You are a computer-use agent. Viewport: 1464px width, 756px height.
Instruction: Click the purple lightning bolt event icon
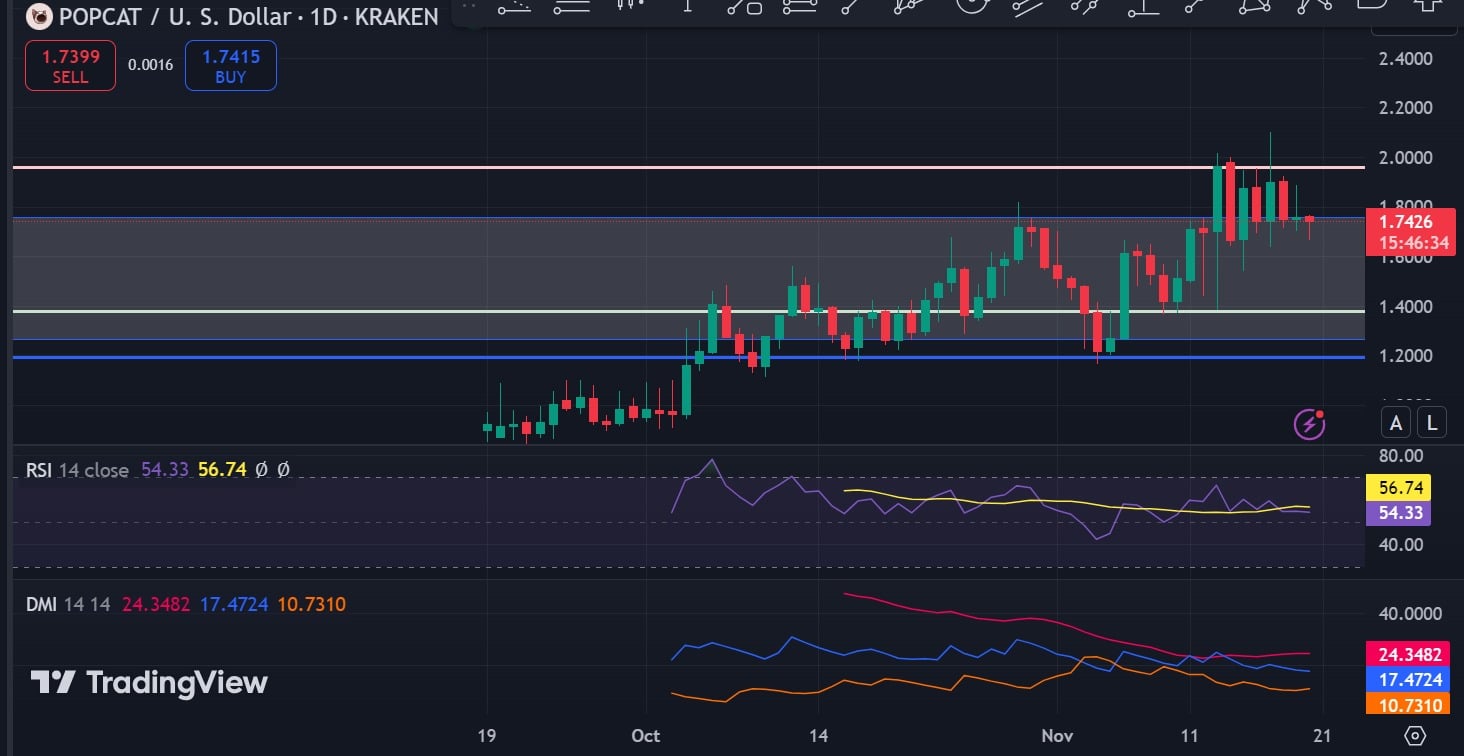(x=1309, y=424)
